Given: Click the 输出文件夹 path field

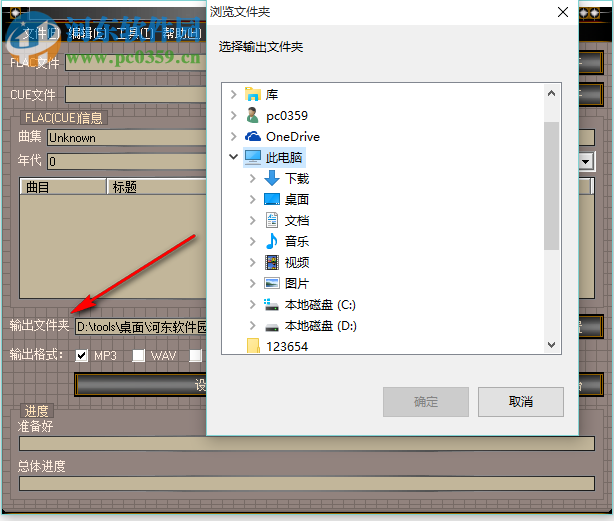Looking at the screenshot, I should (141, 326).
